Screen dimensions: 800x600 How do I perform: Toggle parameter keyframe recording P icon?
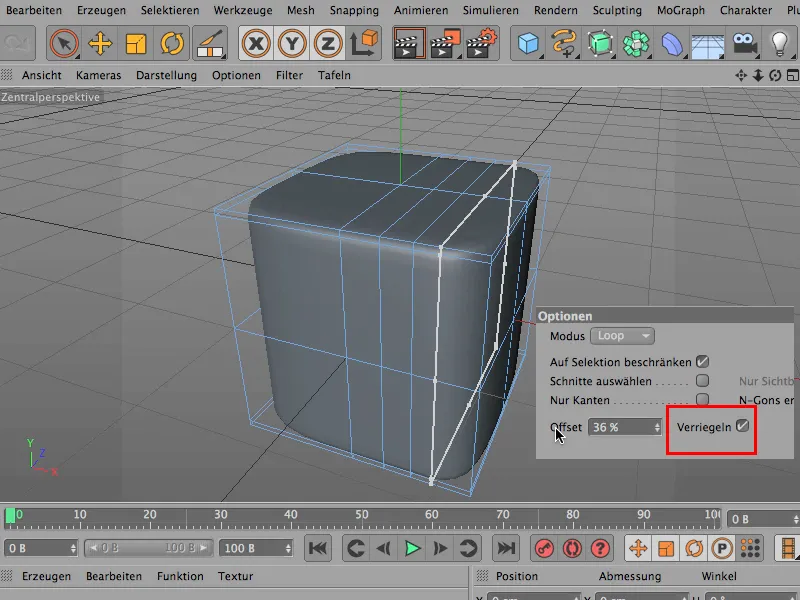click(722, 548)
